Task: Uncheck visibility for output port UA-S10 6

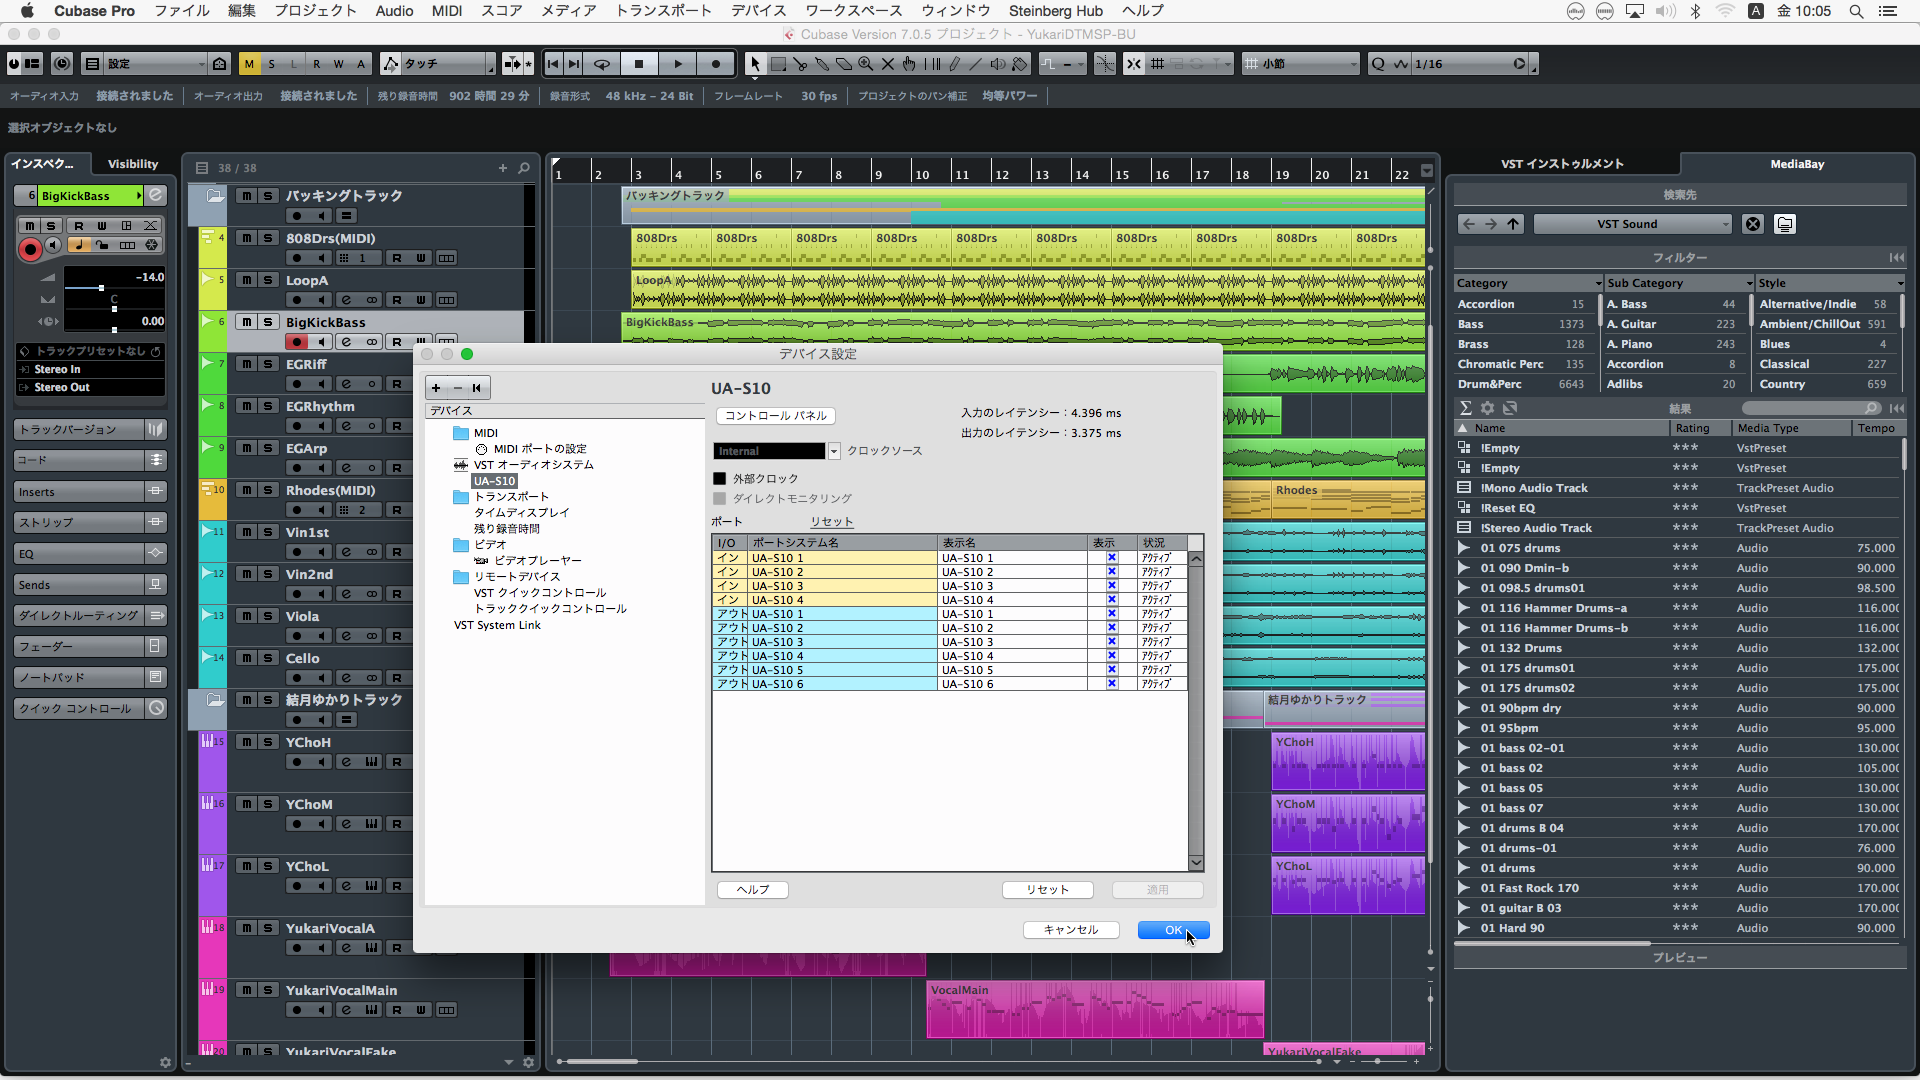Action: coord(1111,684)
